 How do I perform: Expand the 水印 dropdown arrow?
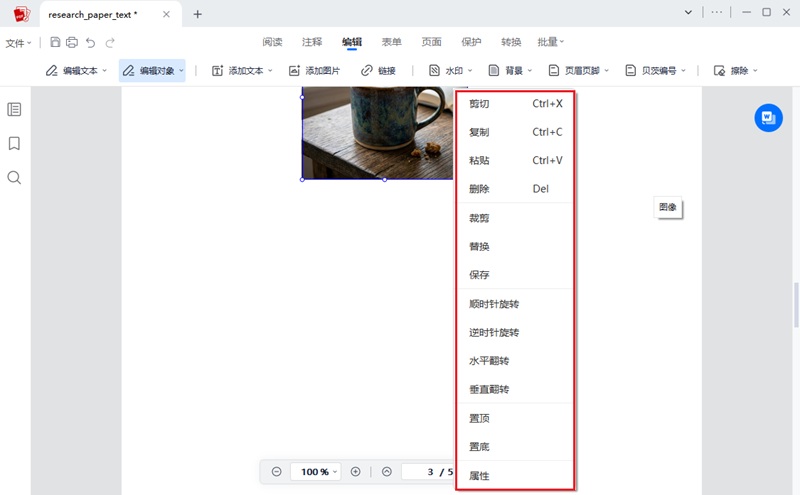click(x=470, y=71)
